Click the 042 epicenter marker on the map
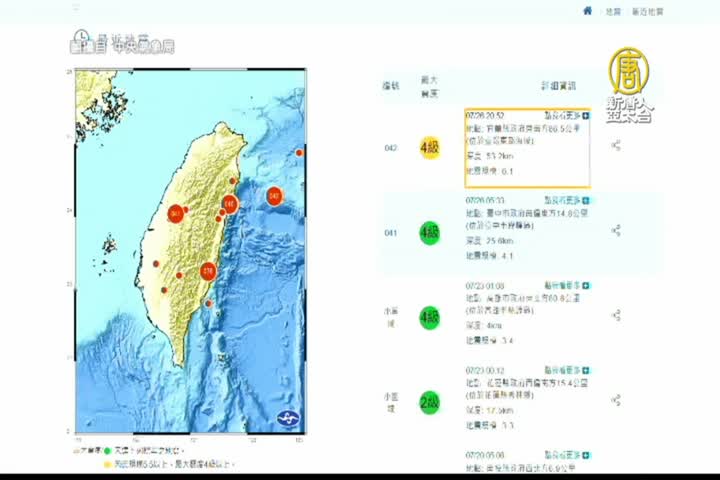720x480 pixels. pyautogui.click(x=274, y=196)
